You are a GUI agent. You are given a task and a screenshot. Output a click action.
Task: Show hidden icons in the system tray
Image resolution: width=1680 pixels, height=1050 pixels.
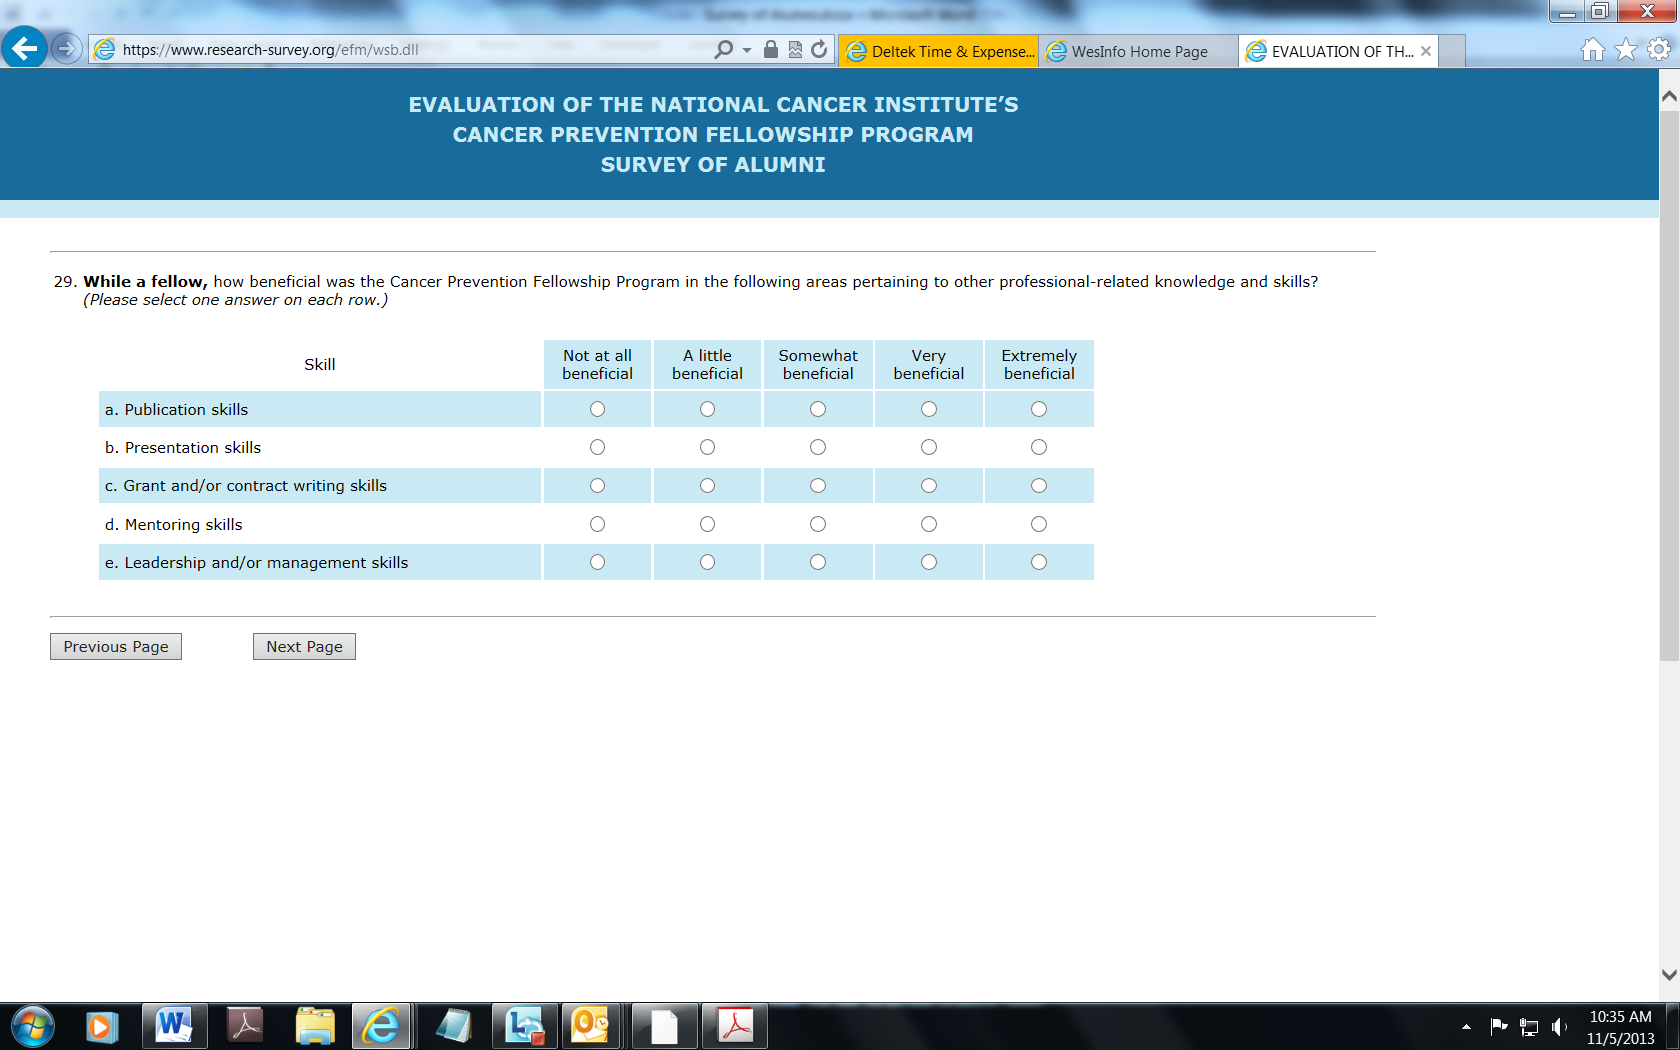pyautogui.click(x=1466, y=1026)
